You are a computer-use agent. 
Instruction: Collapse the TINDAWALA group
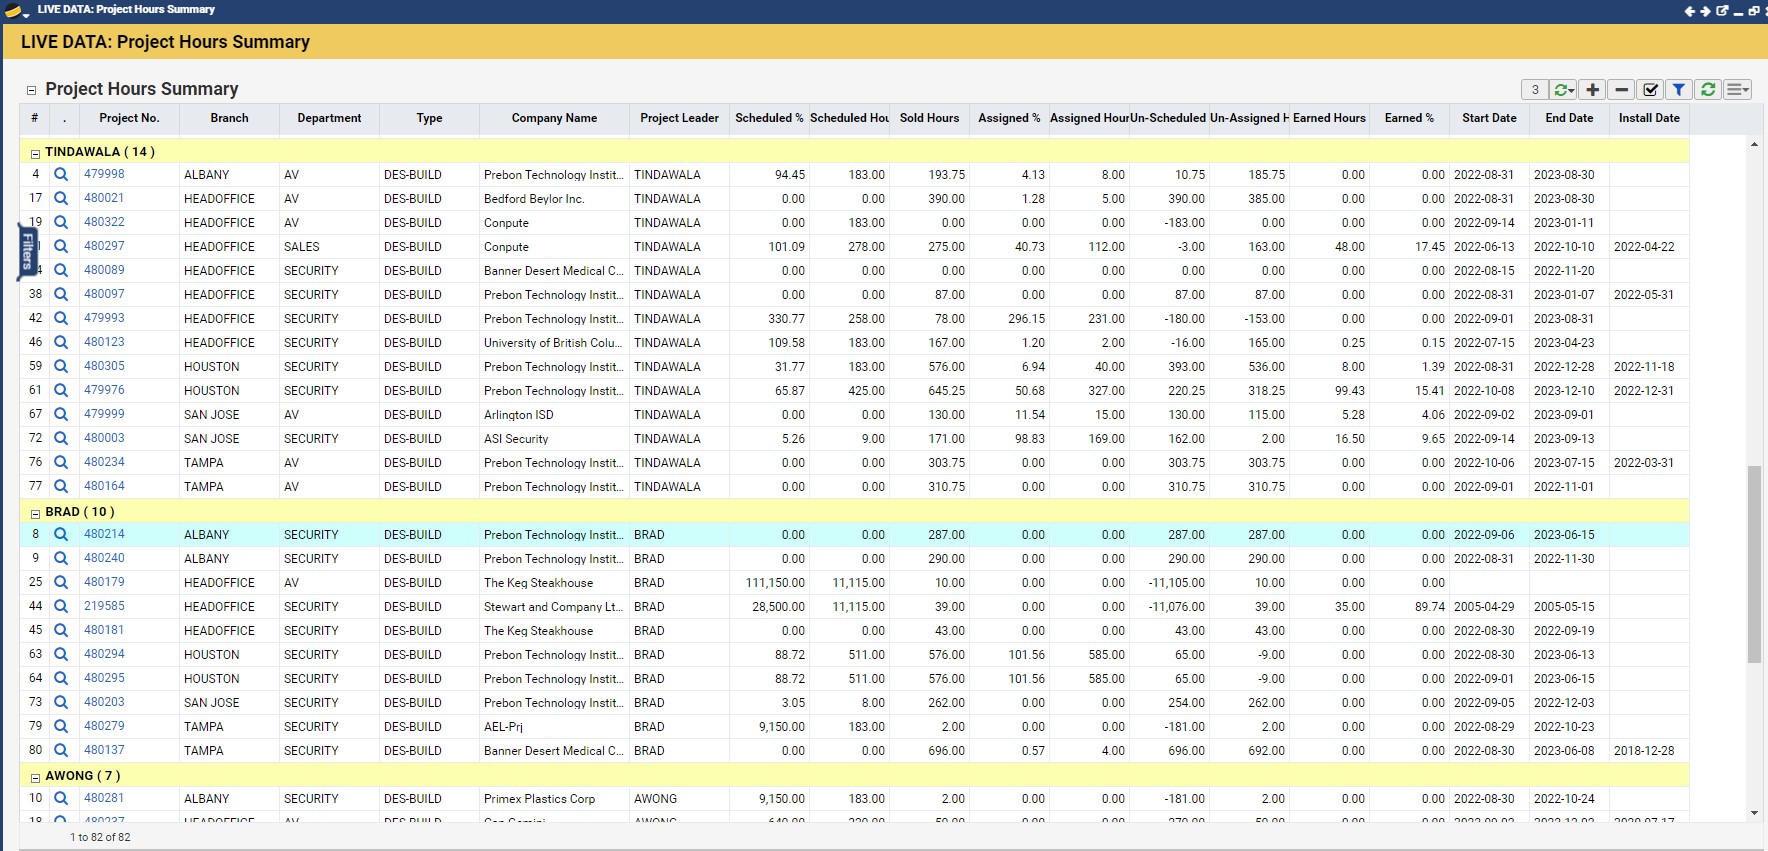tap(35, 153)
